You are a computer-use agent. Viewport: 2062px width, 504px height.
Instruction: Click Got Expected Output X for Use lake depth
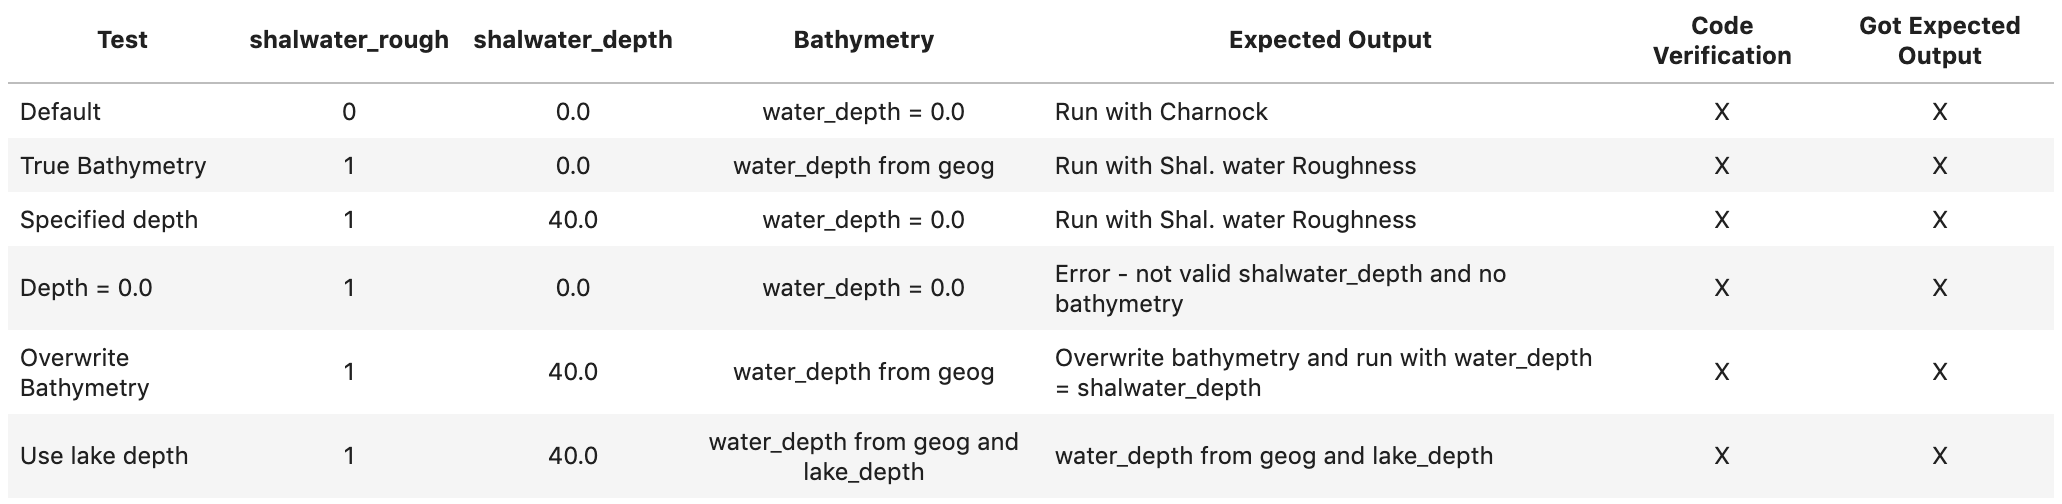1939,456
